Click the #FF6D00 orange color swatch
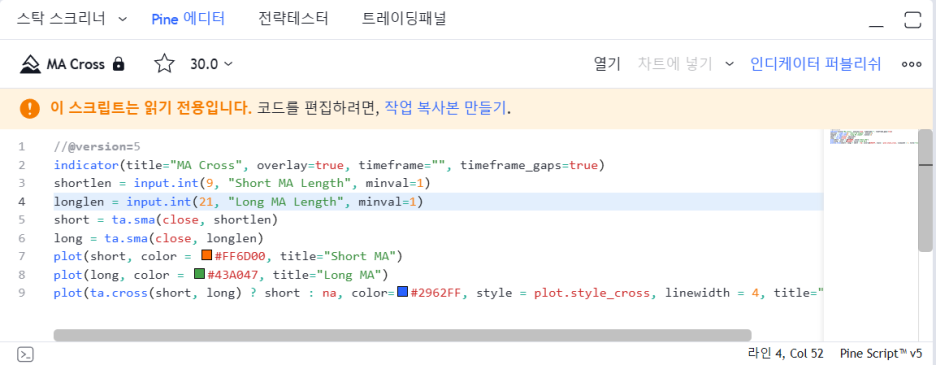The width and height of the screenshot is (936, 365). click(207, 255)
